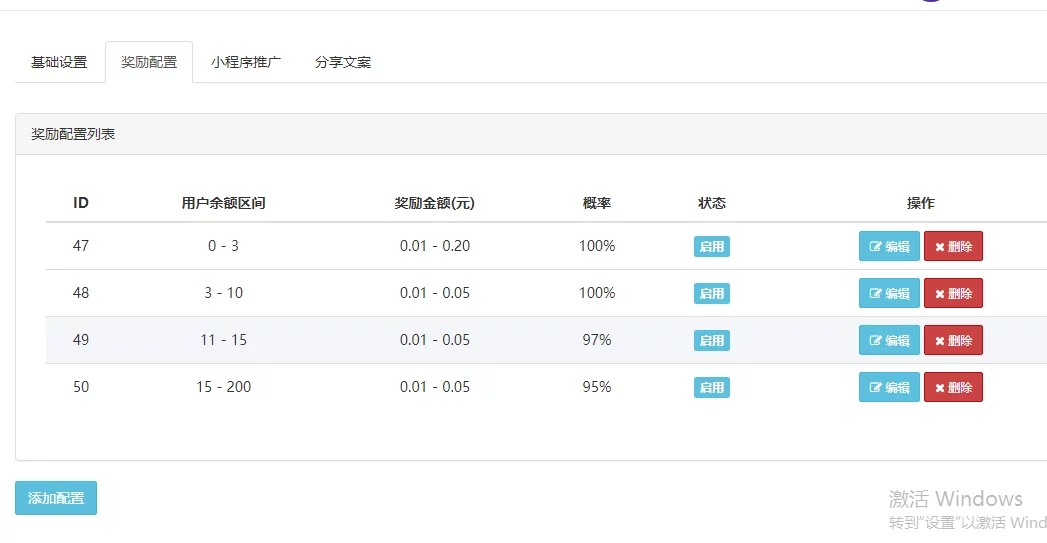
Task: Delete reward config row ID 47
Action: point(953,246)
